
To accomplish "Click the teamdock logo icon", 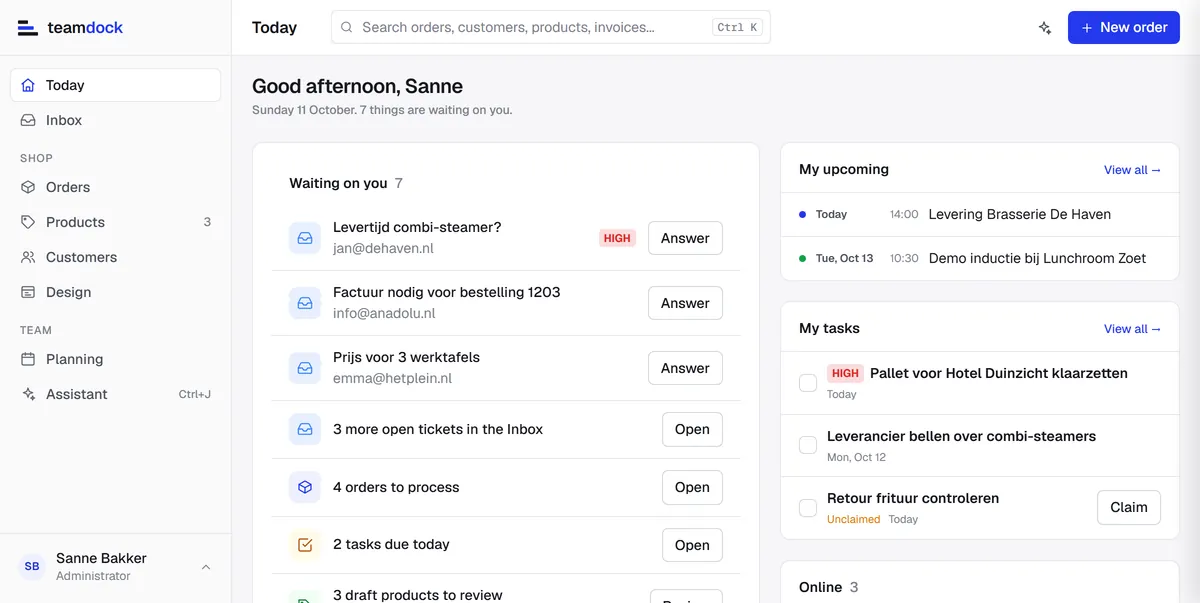I will 28,28.
